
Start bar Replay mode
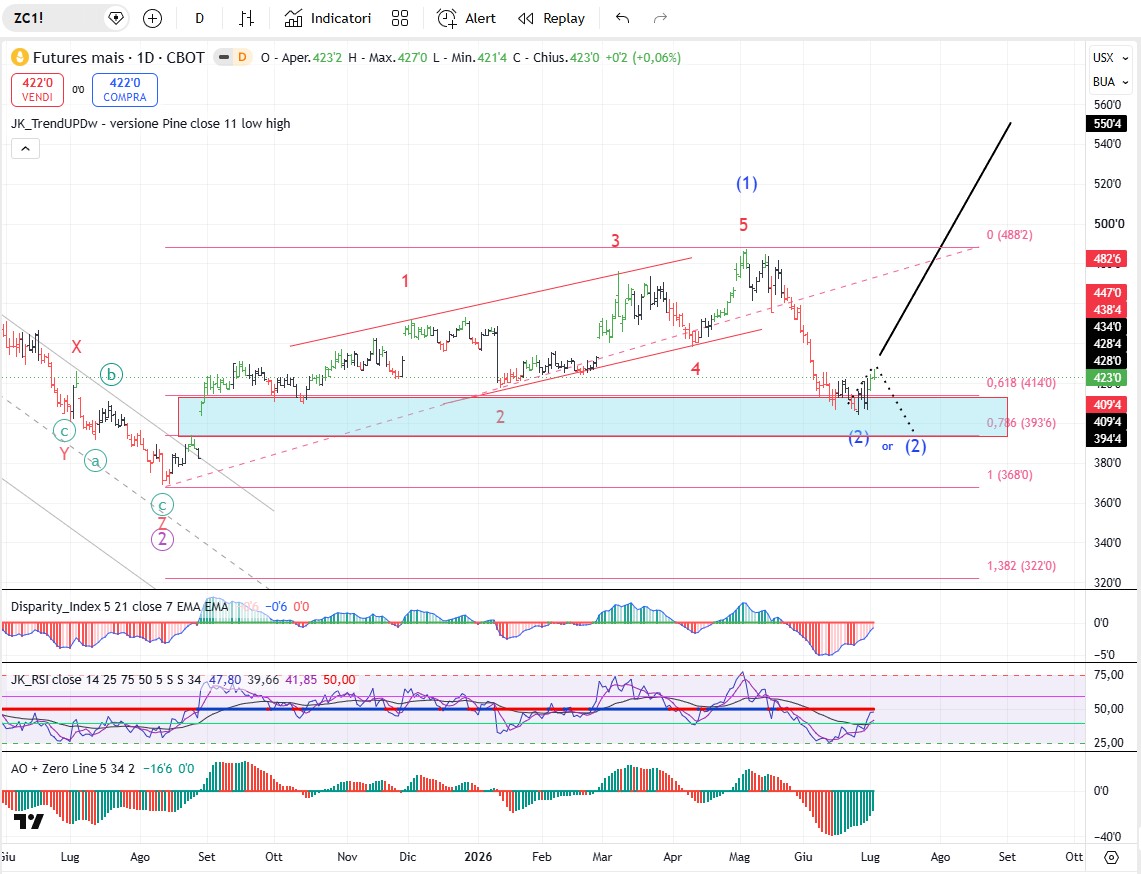coord(552,18)
